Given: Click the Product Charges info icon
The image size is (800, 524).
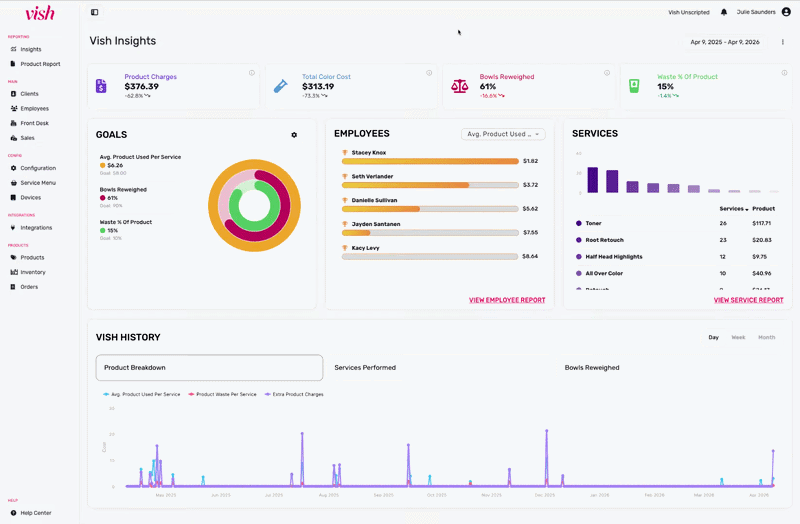Looking at the screenshot, I should pos(252,73).
